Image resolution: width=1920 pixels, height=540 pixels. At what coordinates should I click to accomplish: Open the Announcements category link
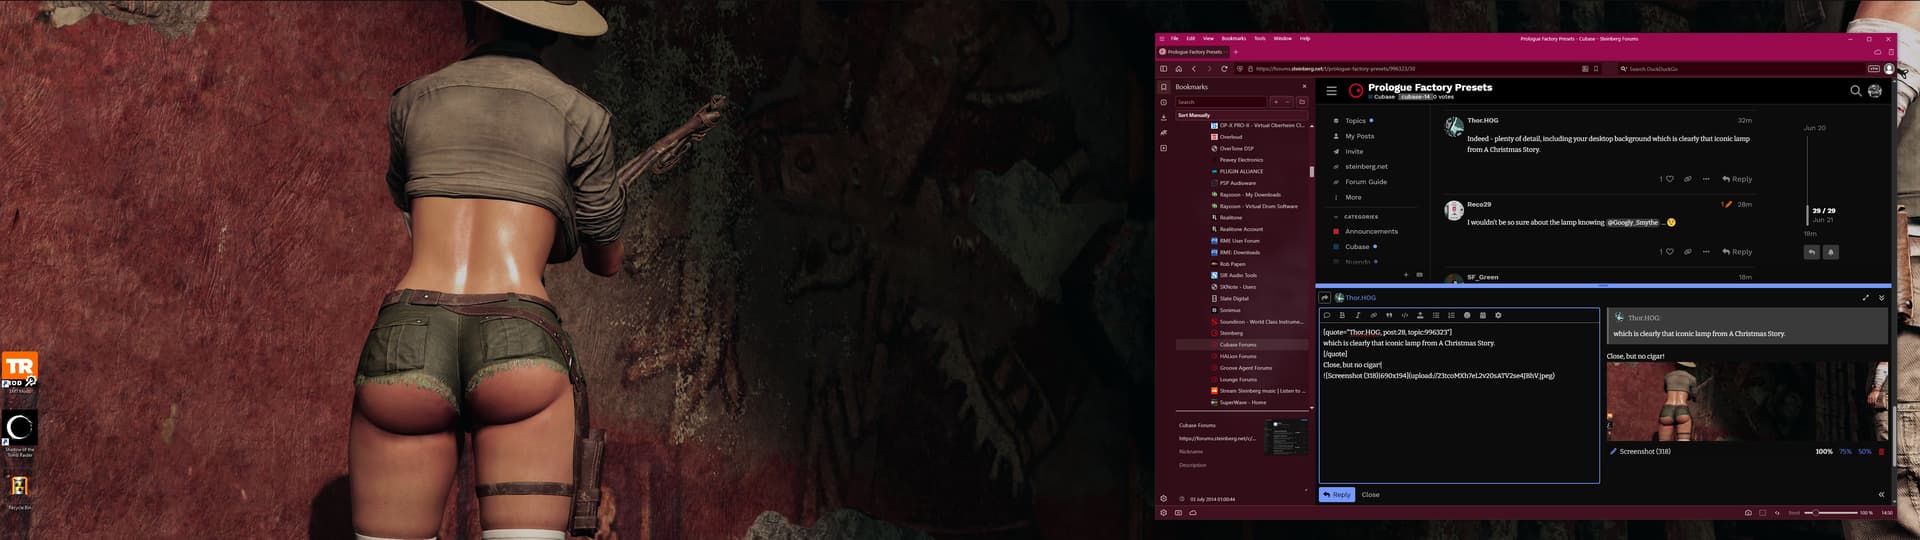(1371, 232)
